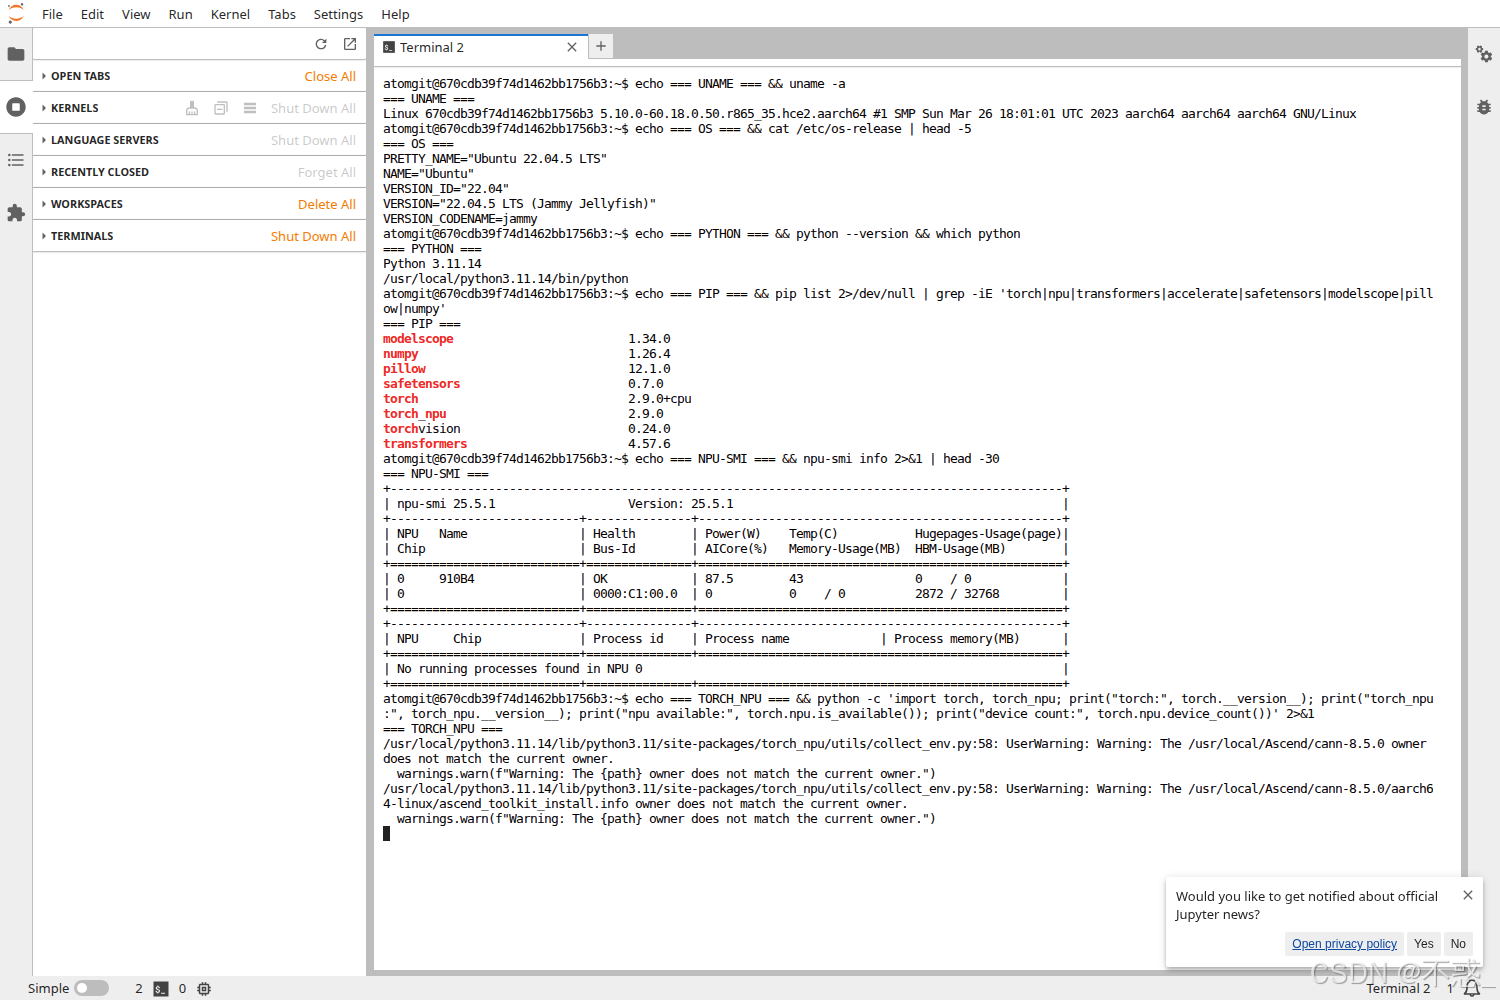The width and height of the screenshot is (1500, 1000).
Task: Click the broom icon in Kernels row
Action: pos(192,108)
